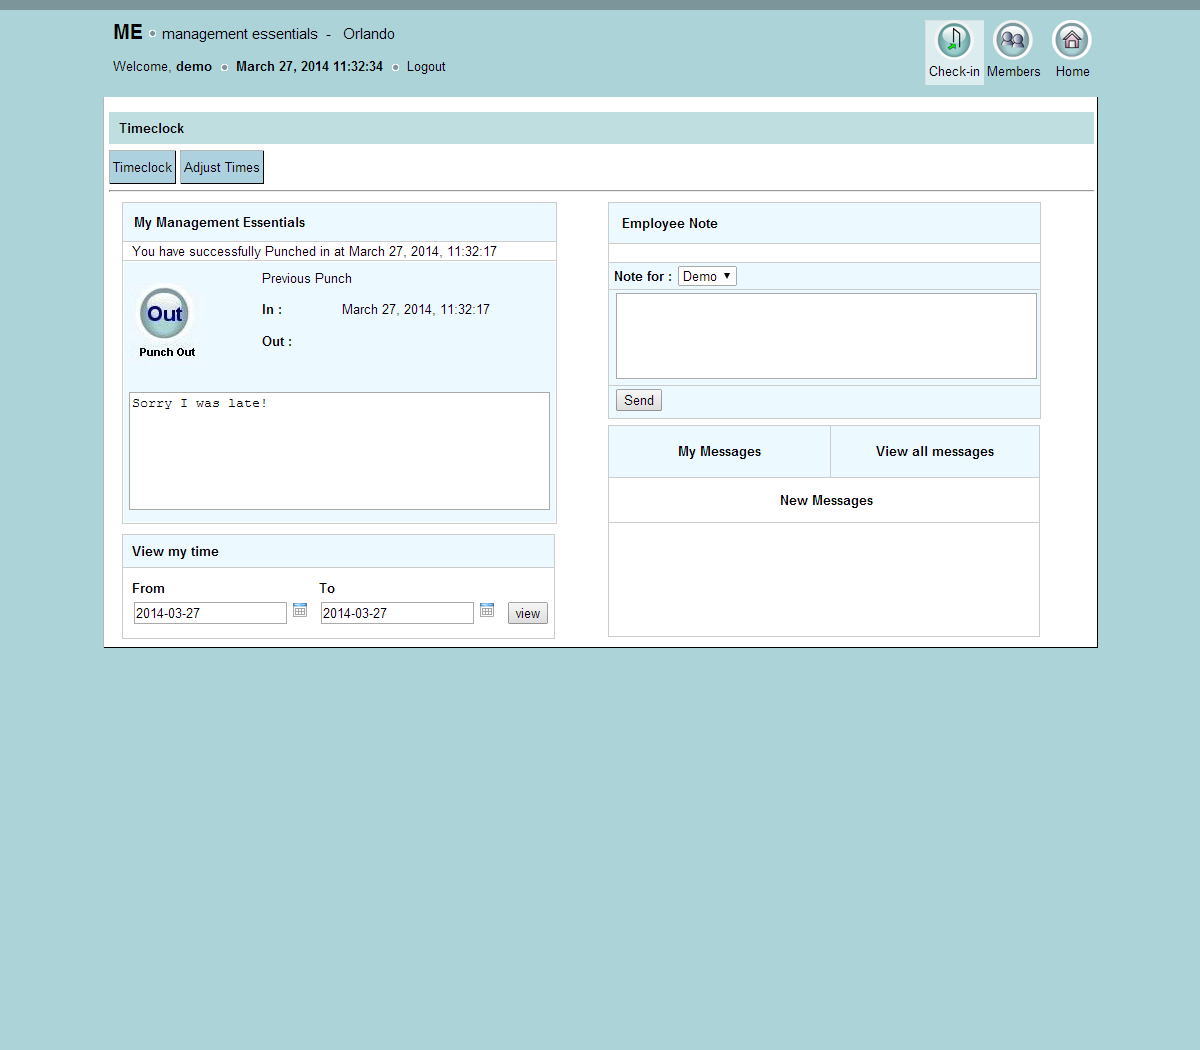1200x1050 pixels.
Task: Switch to the Timeclock tab
Action: 142,167
